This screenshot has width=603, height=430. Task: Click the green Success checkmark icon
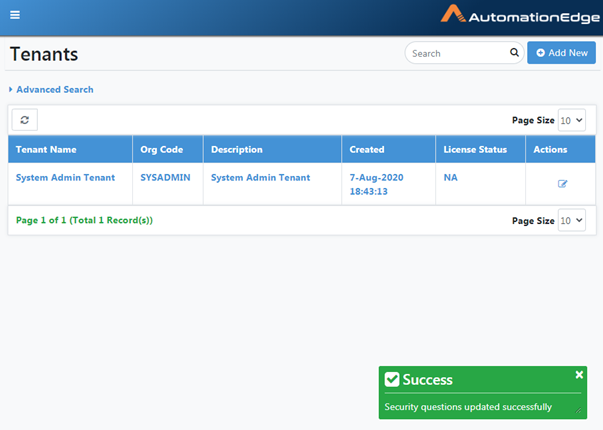[392, 379]
